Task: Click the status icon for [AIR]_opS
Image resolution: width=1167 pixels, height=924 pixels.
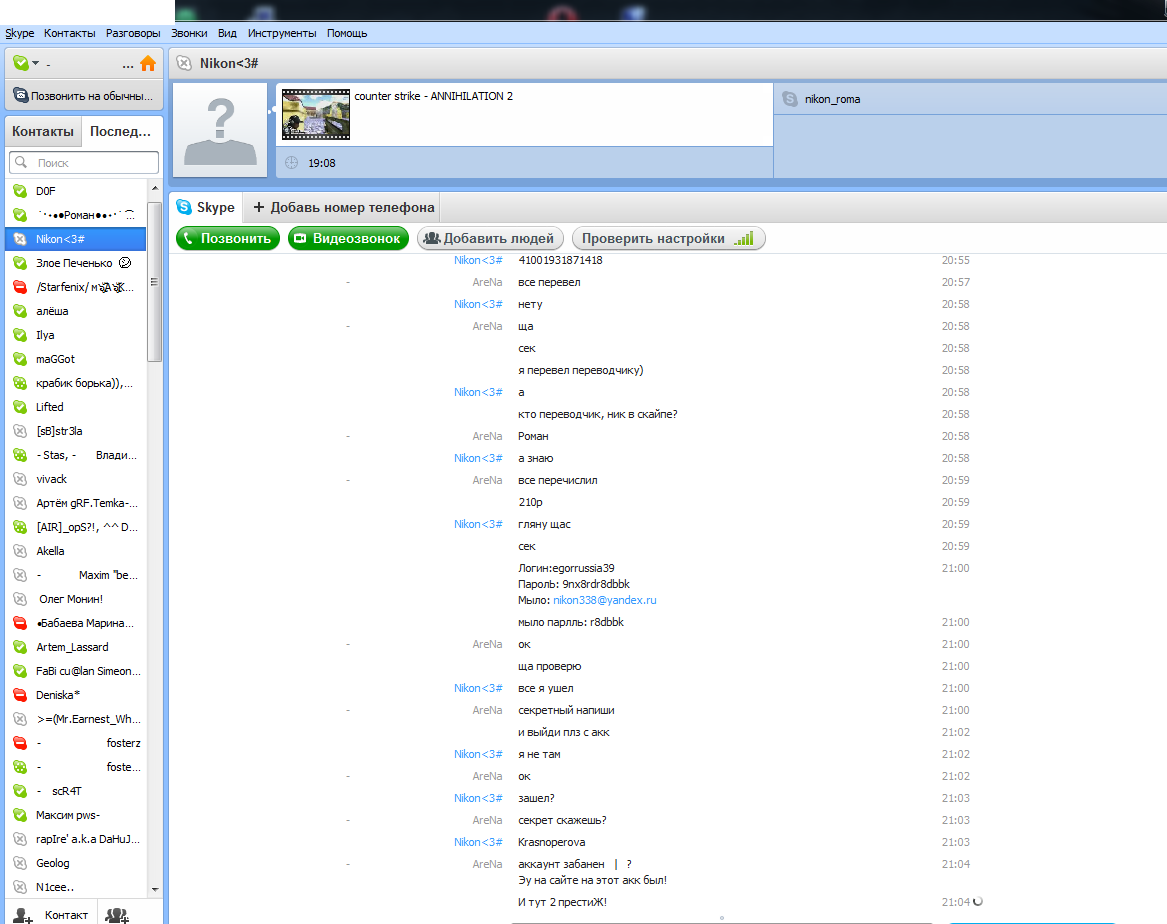Action: (x=20, y=527)
